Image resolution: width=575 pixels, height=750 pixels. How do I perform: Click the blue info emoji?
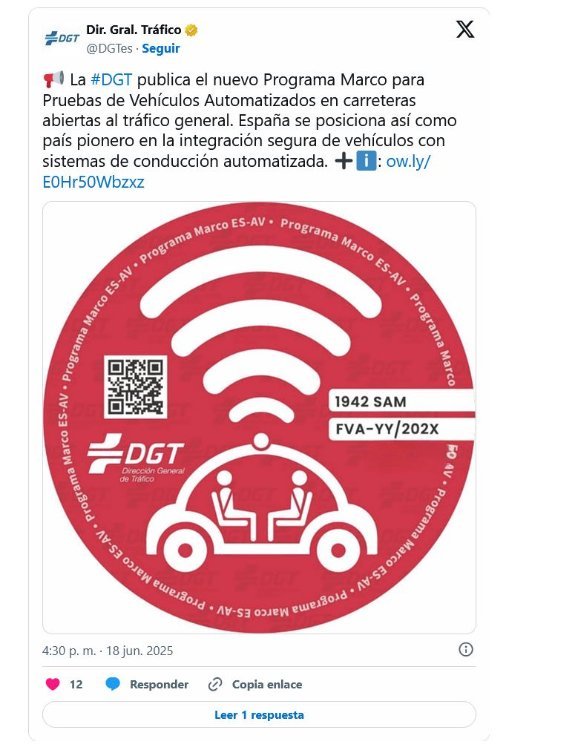click(x=366, y=162)
